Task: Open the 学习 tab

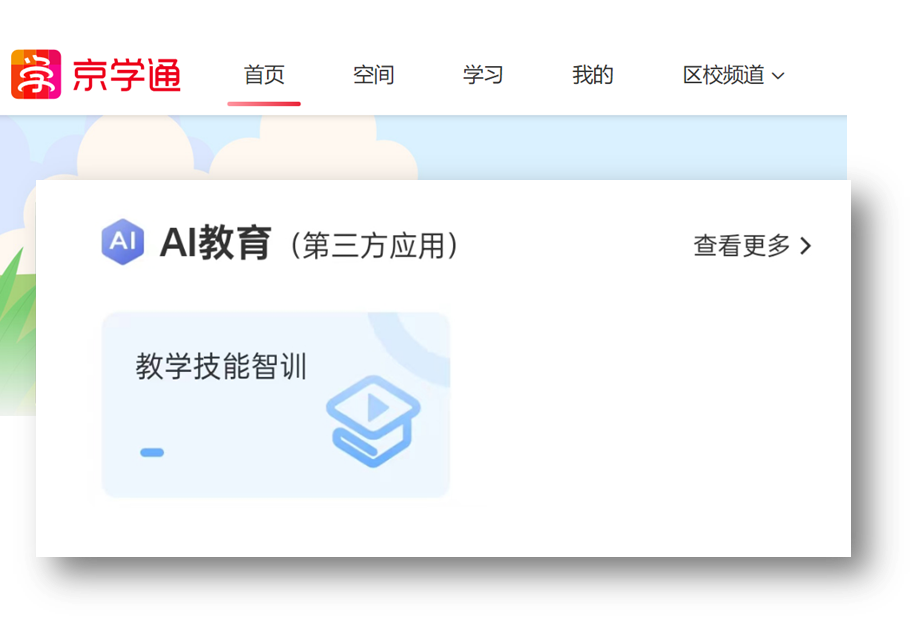Action: pyautogui.click(x=483, y=75)
